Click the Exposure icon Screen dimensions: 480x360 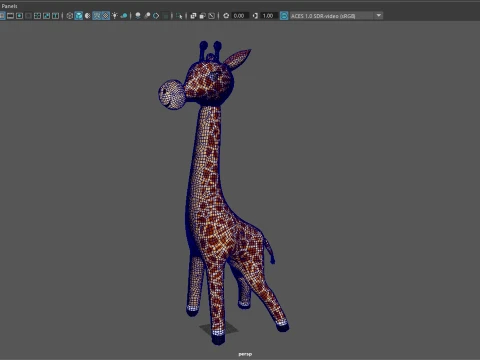click(x=226, y=16)
